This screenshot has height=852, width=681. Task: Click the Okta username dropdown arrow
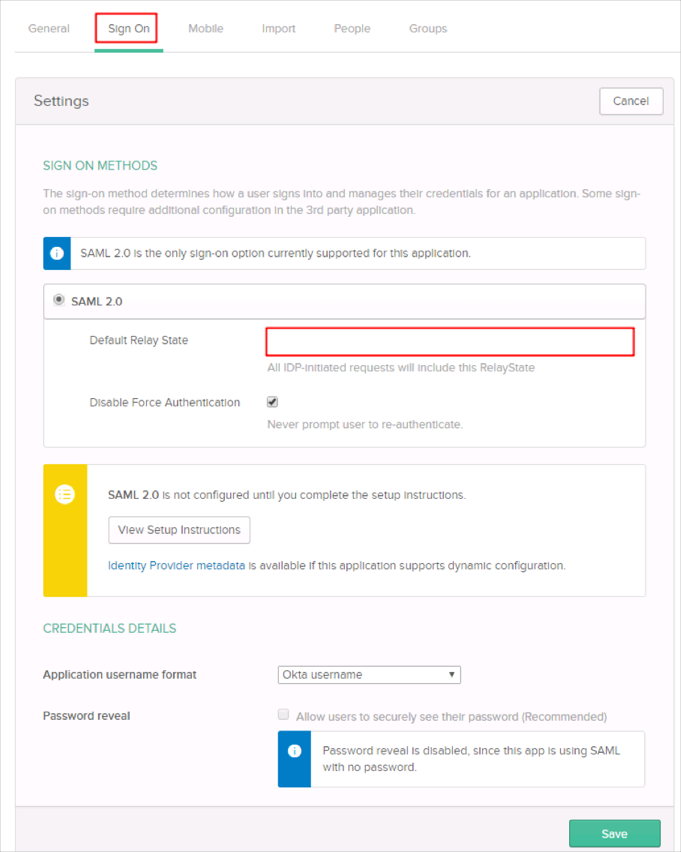pyautogui.click(x=452, y=675)
